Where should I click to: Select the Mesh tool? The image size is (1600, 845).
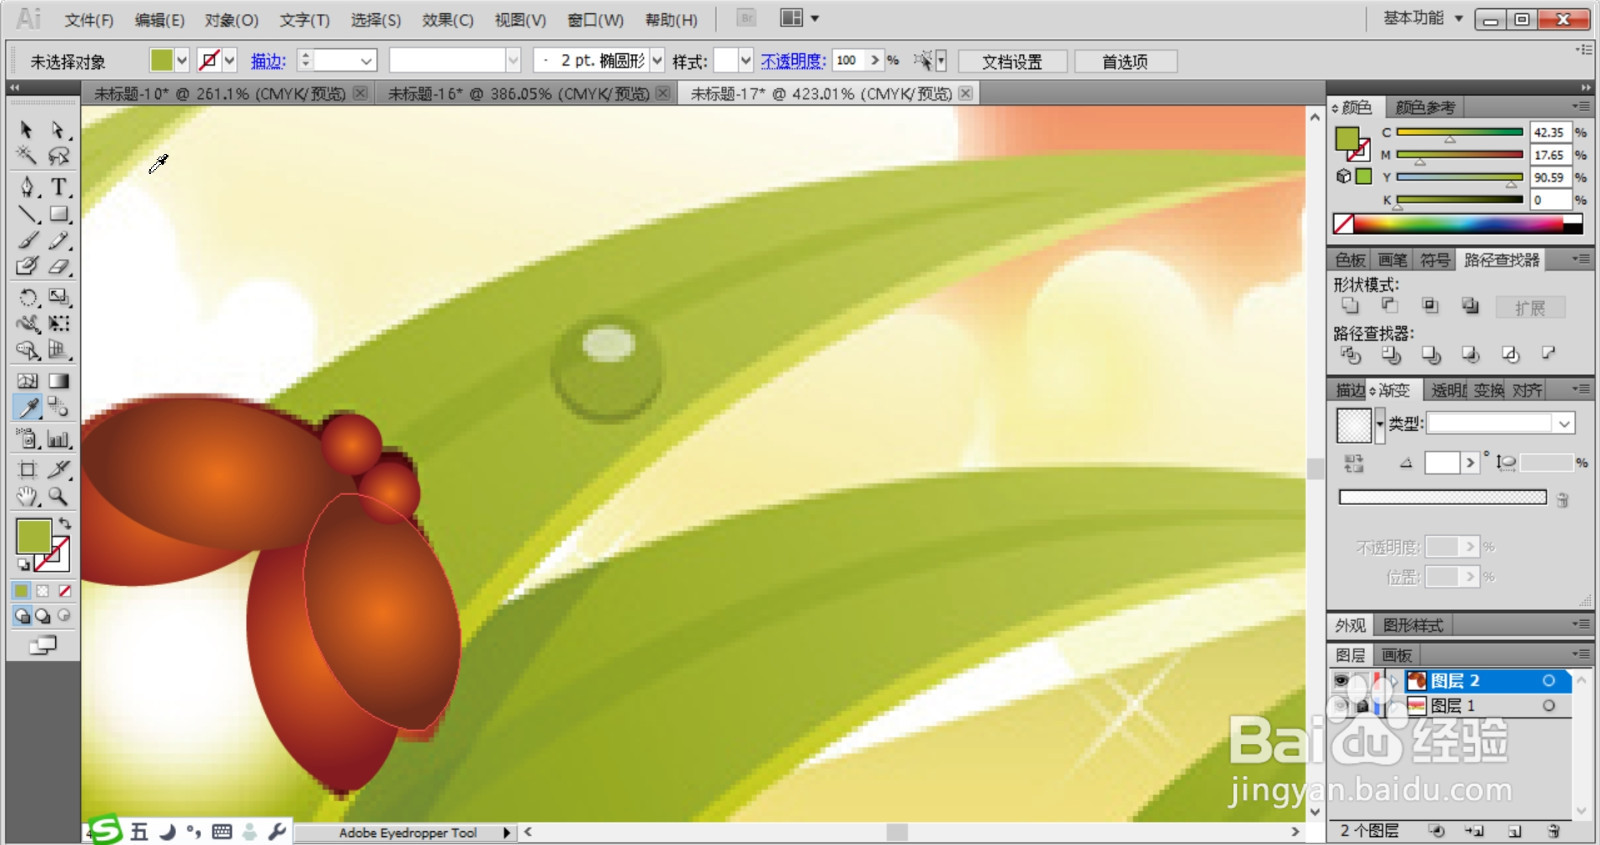27,381
